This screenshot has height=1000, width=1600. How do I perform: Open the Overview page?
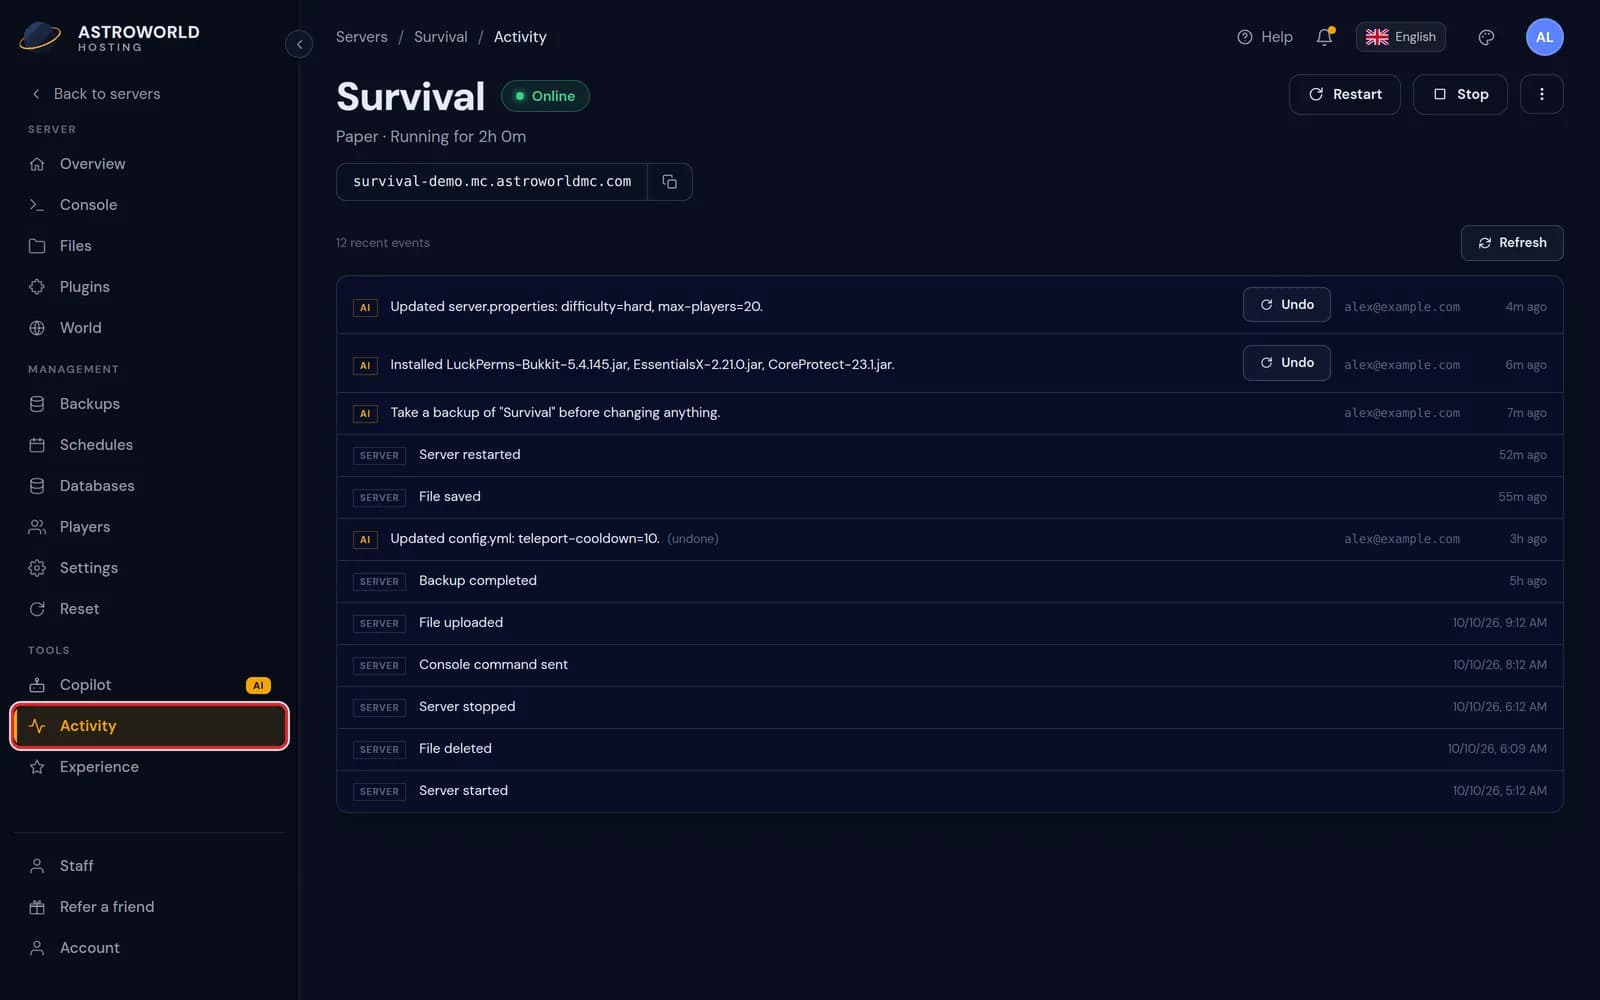tap(150, 164)
